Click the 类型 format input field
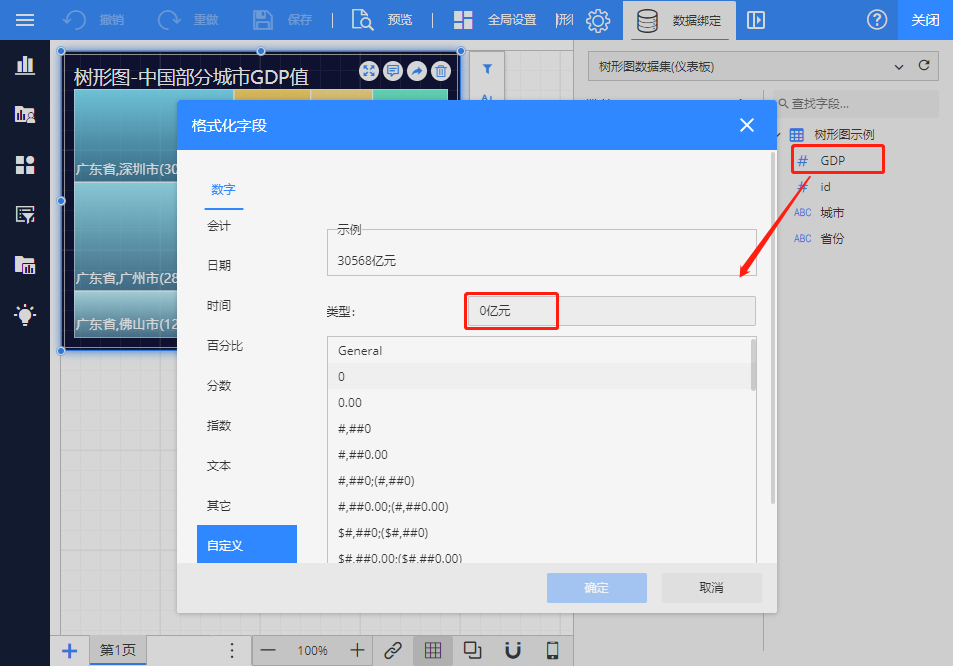The image size is (953, 666). (x=610, y=311)
